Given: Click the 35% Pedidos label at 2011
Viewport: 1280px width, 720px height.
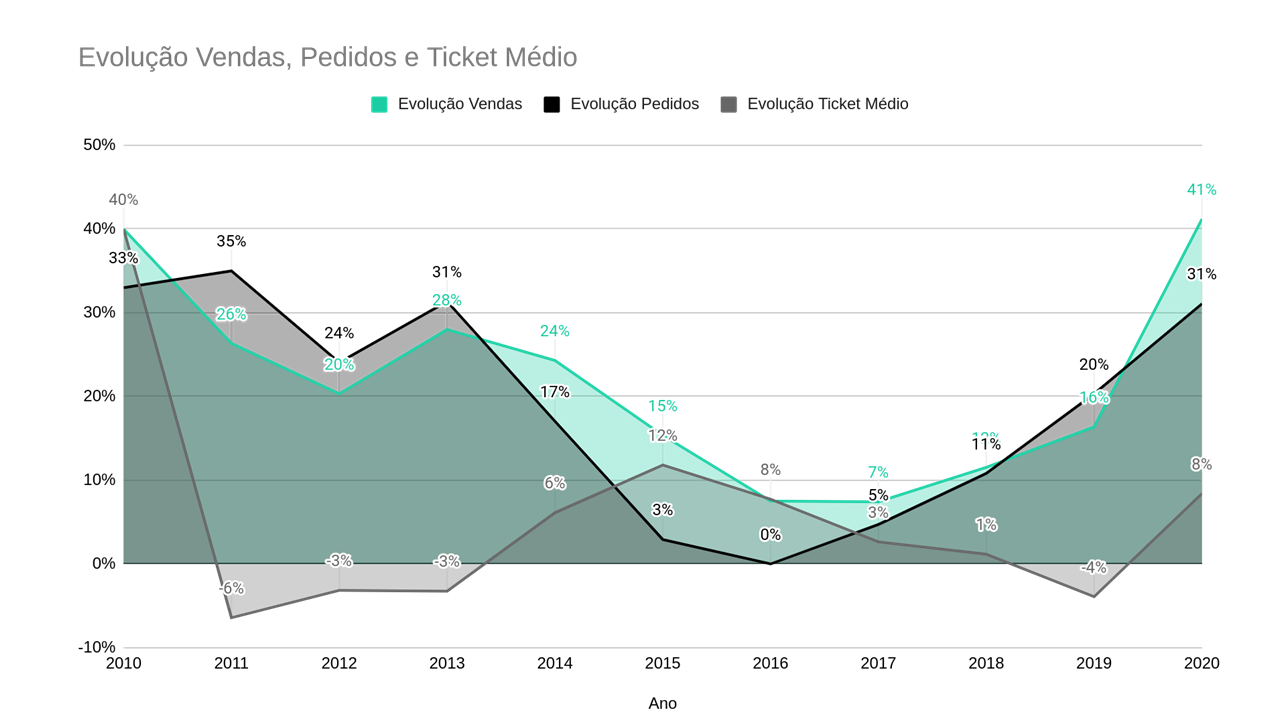Looking at the screenshot, I should [231, 242].
